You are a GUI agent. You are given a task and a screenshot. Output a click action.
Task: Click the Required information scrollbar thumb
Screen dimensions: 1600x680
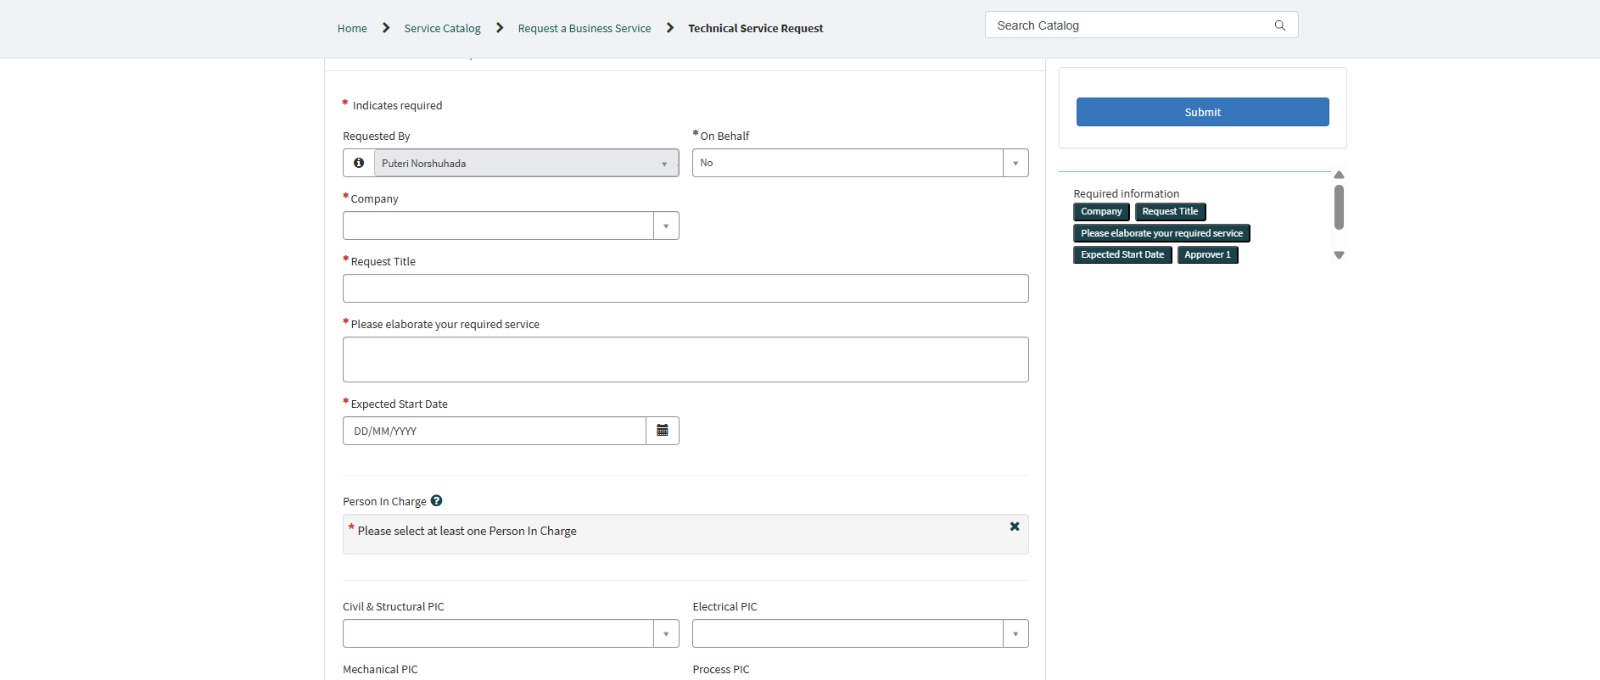[x=1339, y=207]
